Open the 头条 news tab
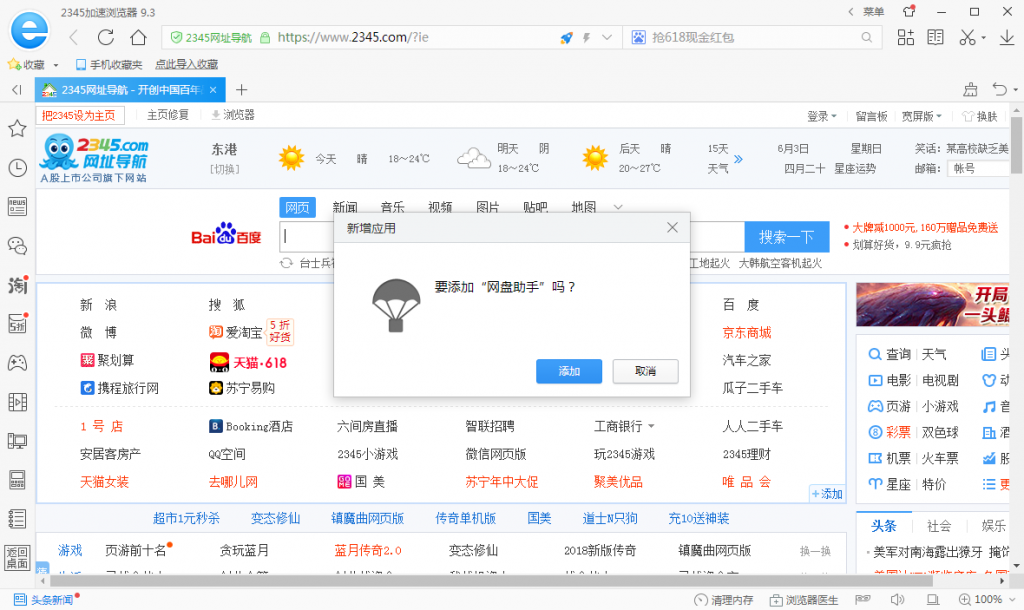This screenshot has height=610, width=1024. pyautogui.click(x=884, y=526)
